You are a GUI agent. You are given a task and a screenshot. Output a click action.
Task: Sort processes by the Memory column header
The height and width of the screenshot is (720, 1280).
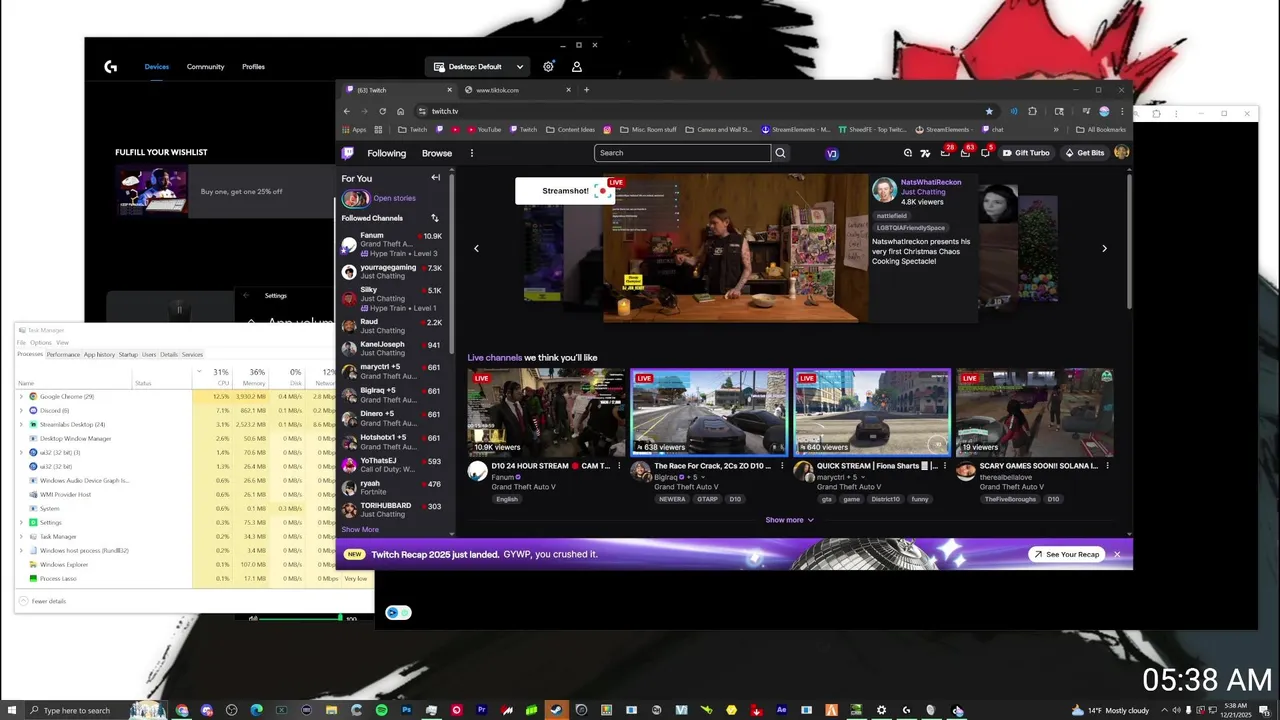254,376
